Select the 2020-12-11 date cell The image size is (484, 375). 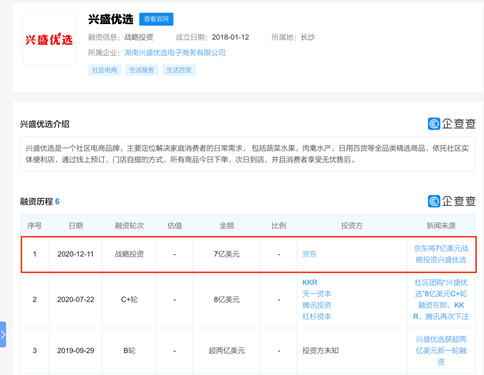(76, 254)
